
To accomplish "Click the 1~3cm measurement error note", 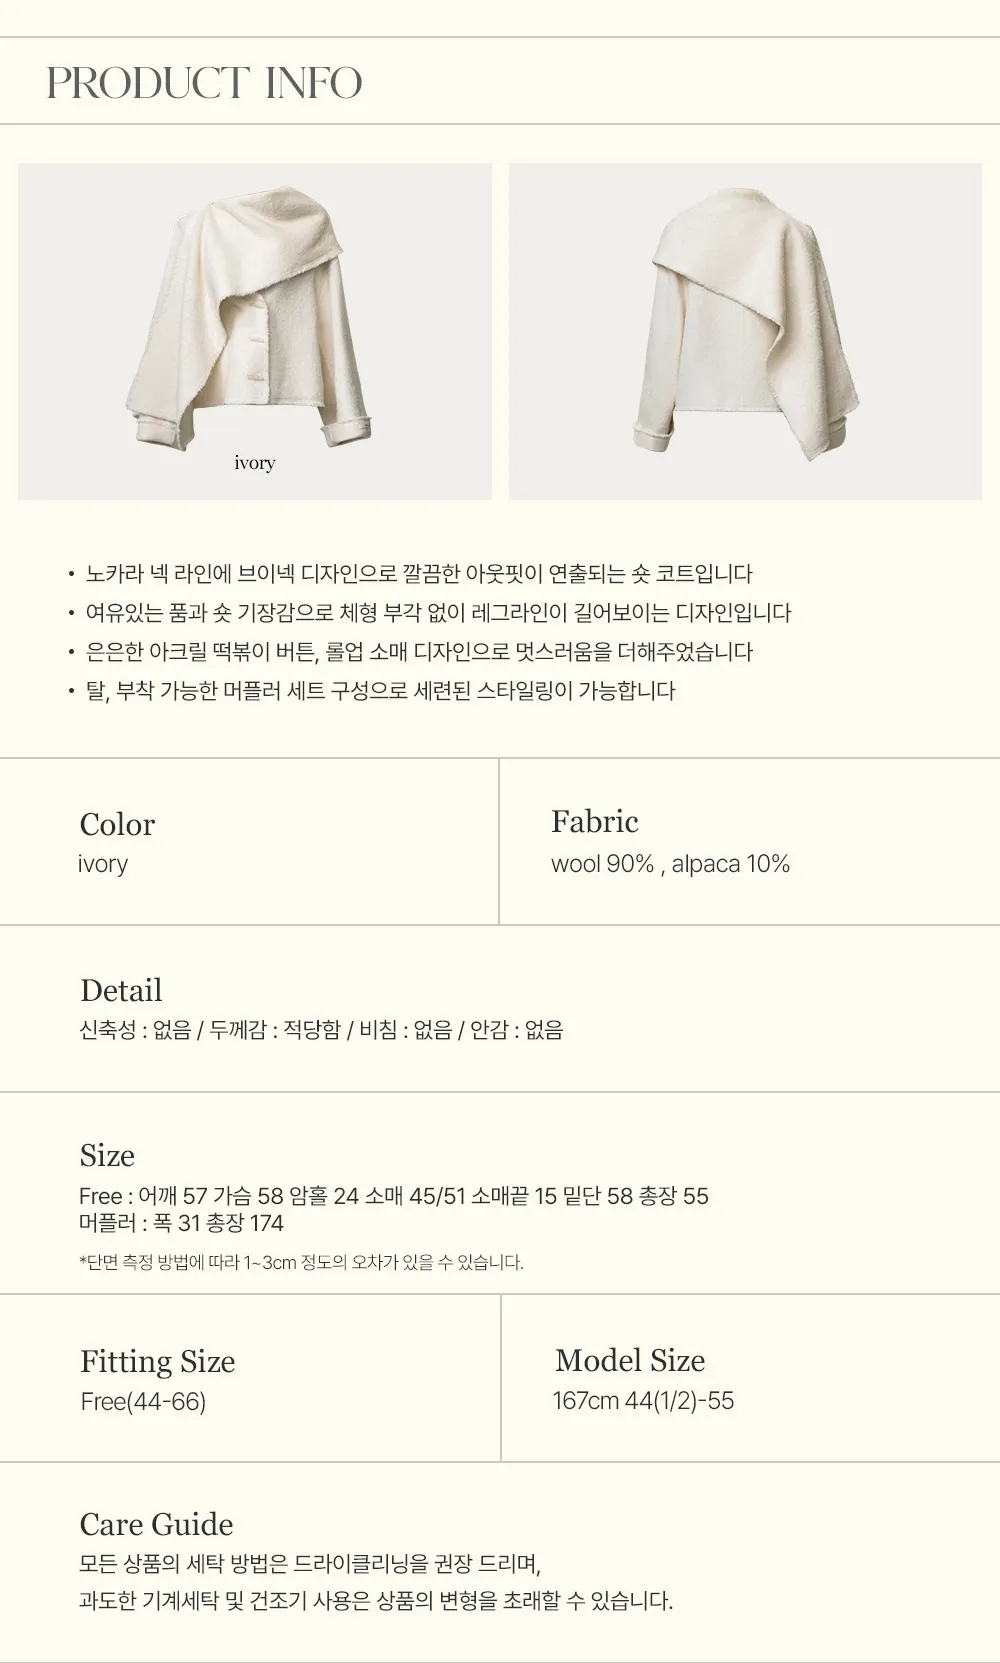I will 301,1262.
